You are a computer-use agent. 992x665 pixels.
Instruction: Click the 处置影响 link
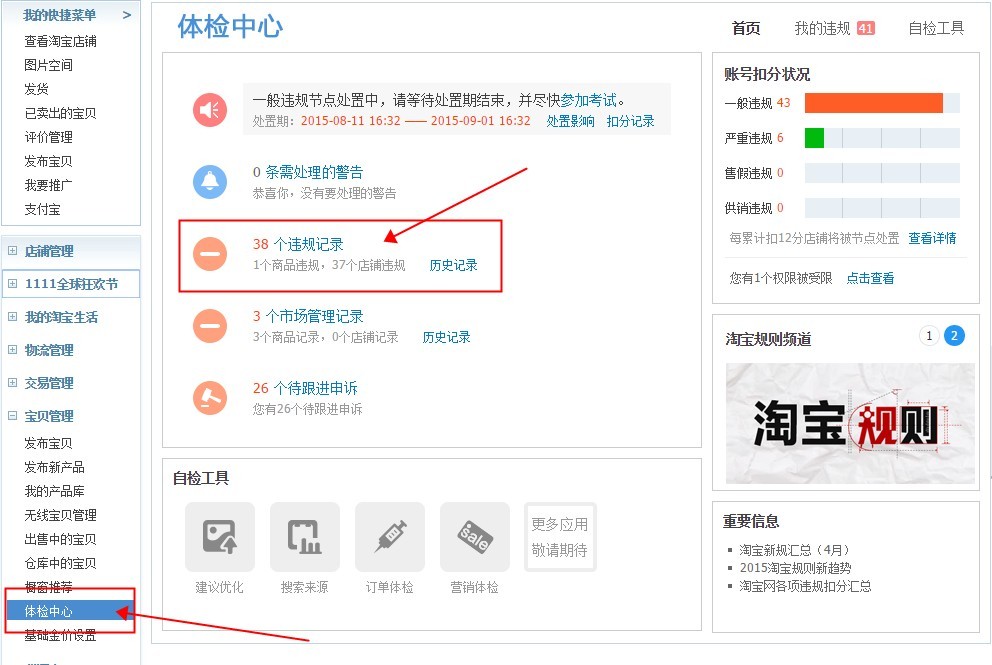pyautogui.click(x=570, y=121)
